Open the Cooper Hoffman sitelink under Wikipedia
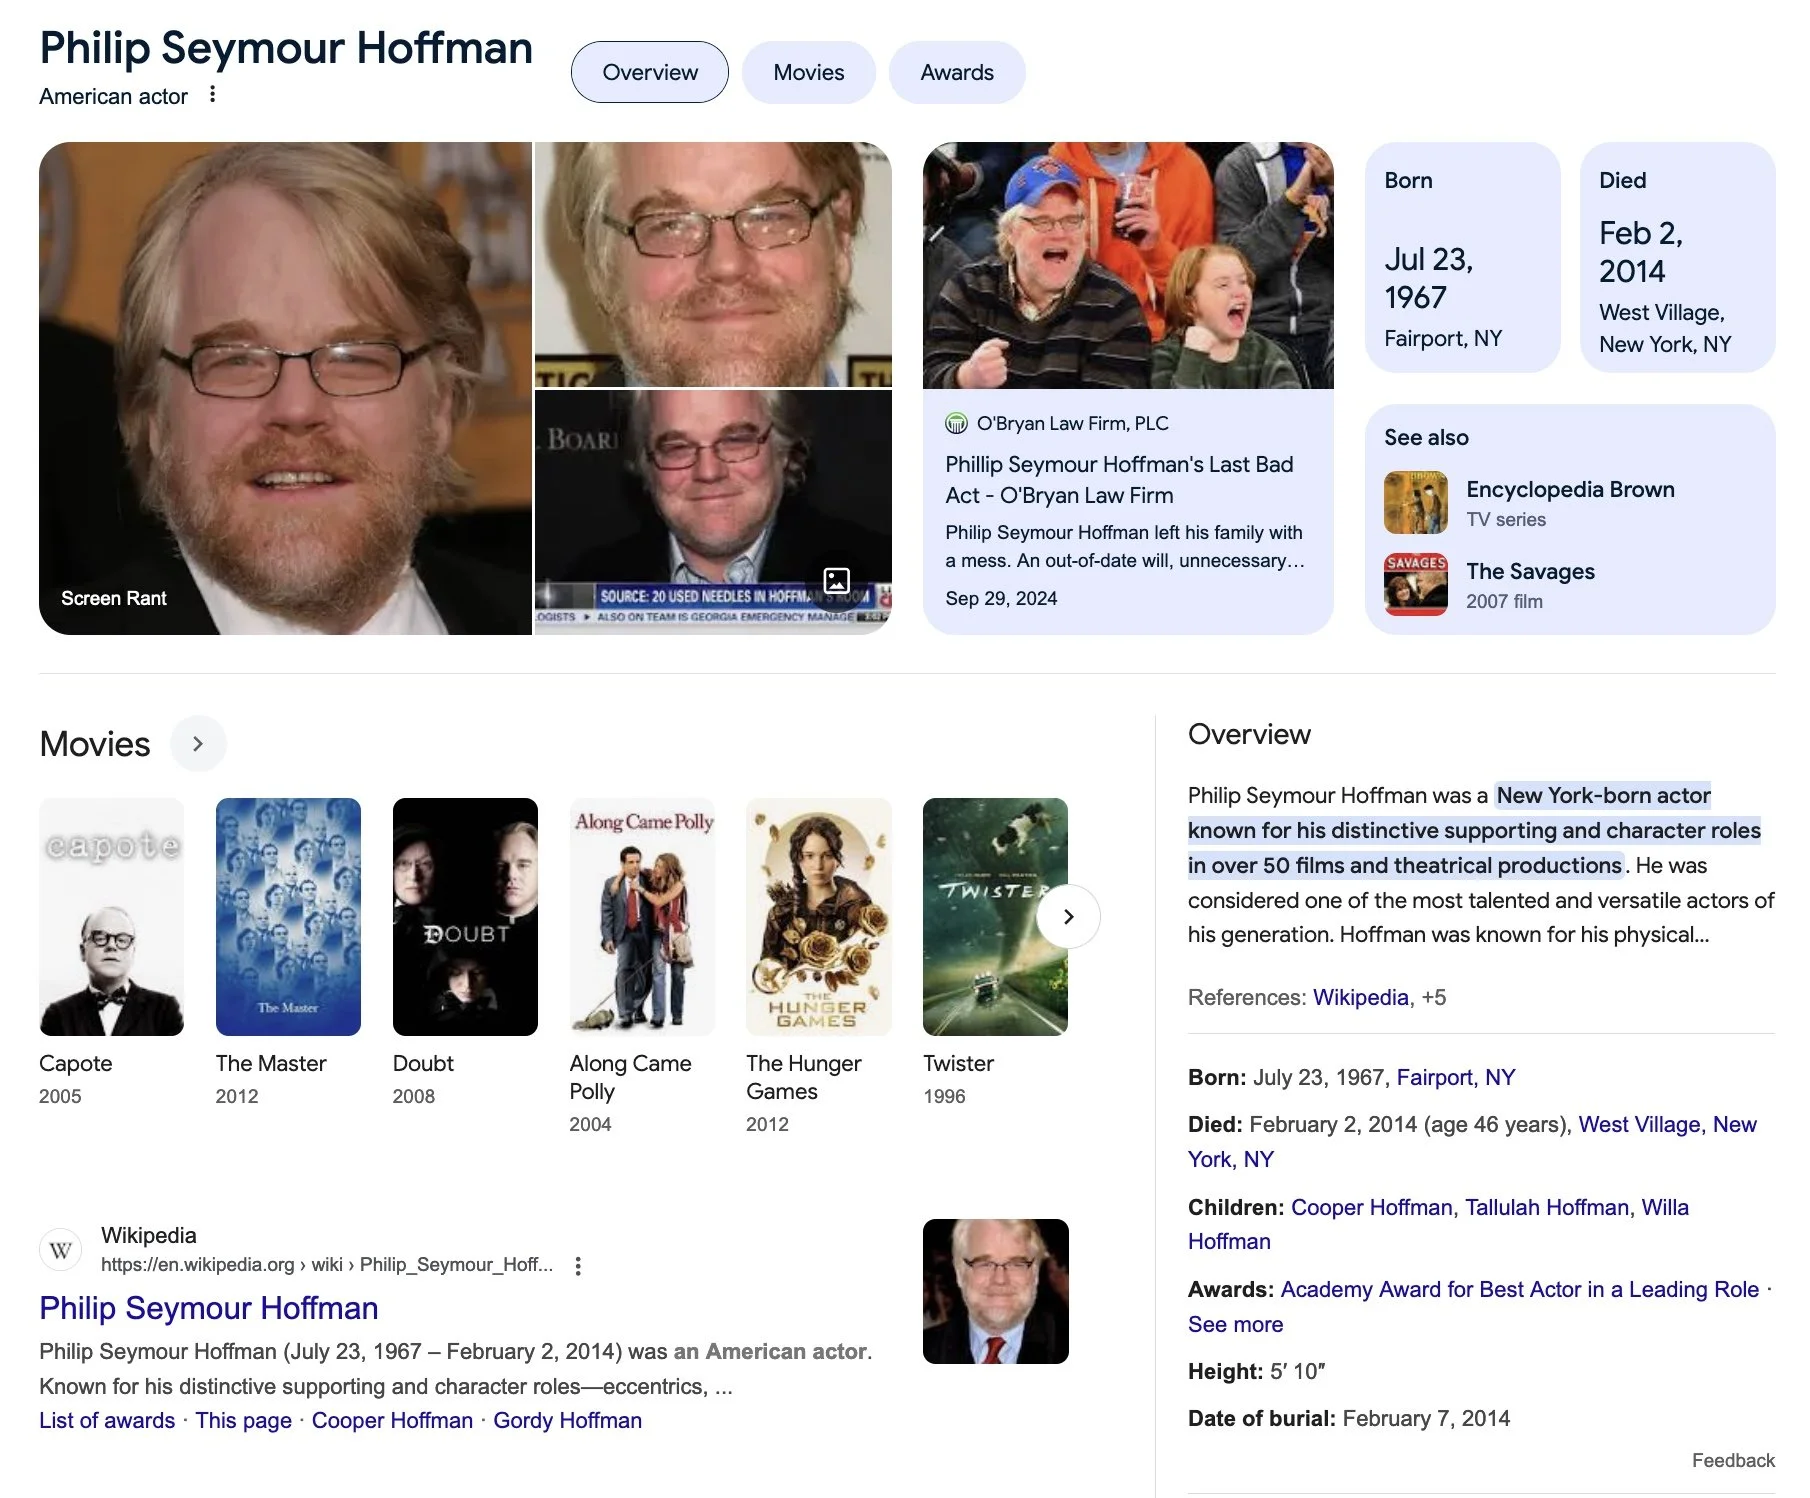The image size is (1810, 1498). point(392,1420)
